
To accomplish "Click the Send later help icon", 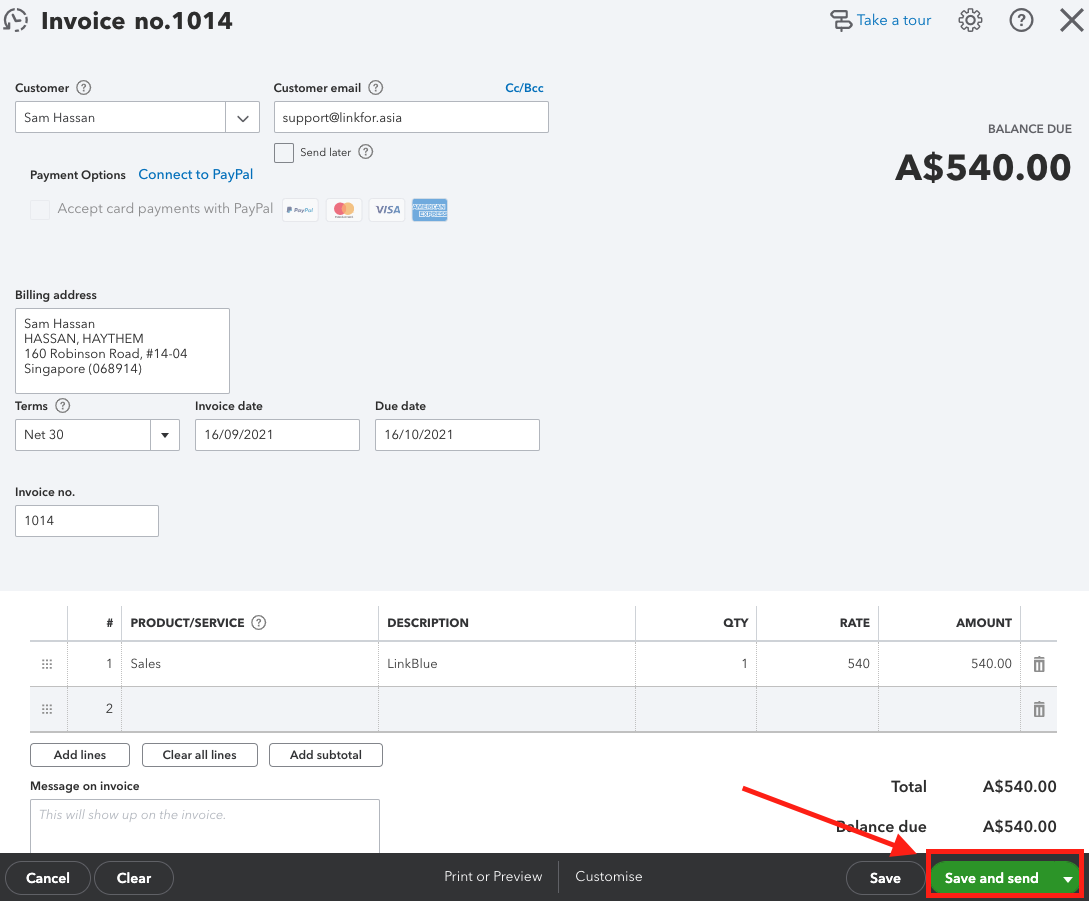I will click(x=365, y=151).
